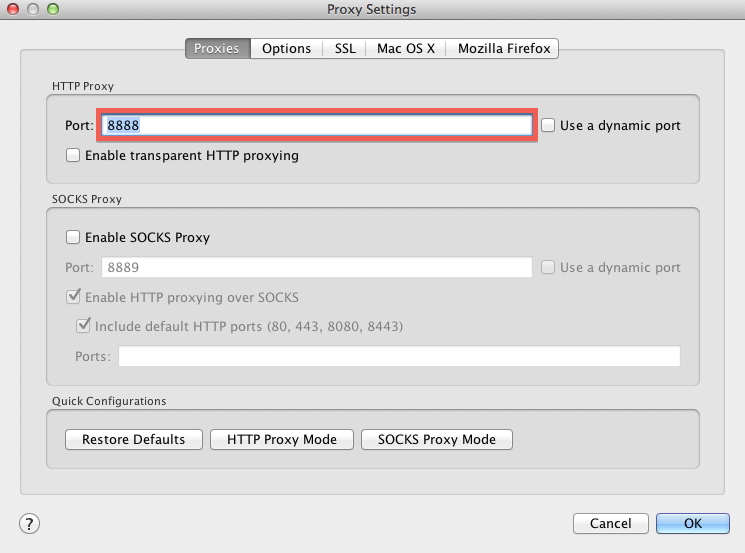Choose SOCKS Proxy Mode quick configuration
Screen dimensions: 745x553
pyautogui.click(x=437, y=439)
